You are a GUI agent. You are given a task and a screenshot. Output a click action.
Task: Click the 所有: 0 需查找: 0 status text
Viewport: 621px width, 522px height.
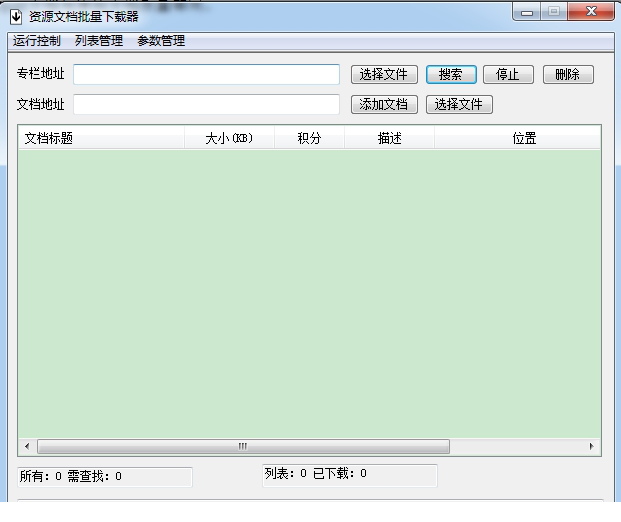click(71, 476)
